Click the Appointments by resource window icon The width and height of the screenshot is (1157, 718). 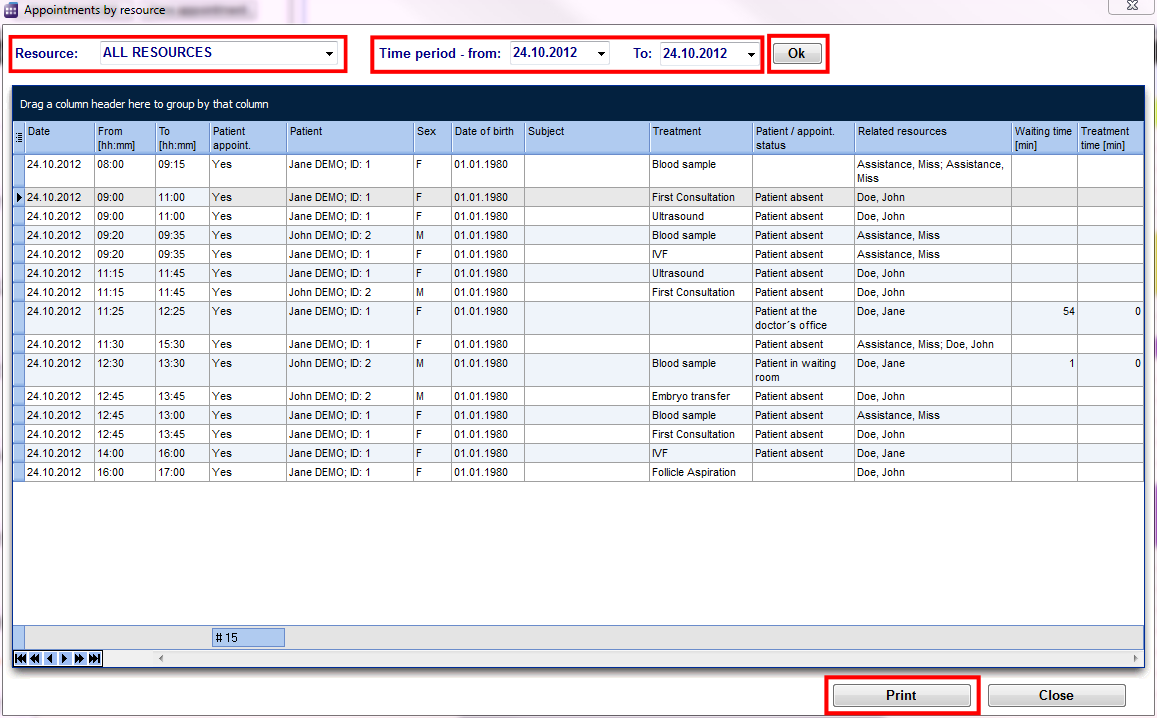(11, 10)
